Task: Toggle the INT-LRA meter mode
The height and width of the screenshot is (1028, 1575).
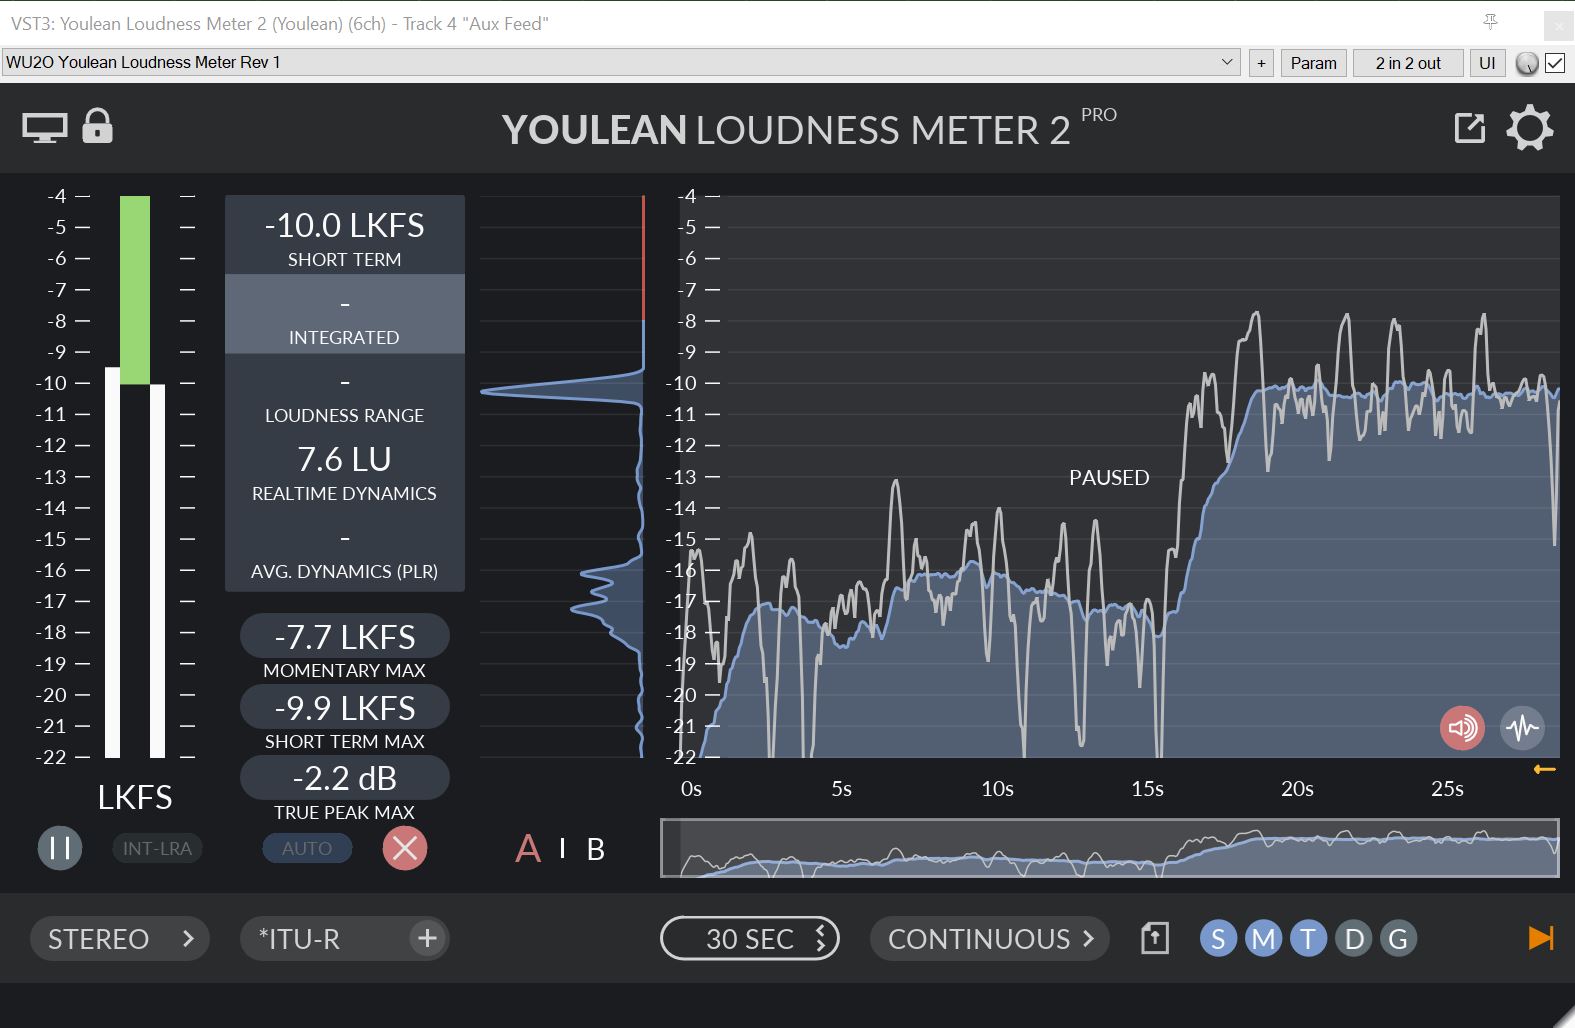Action: point(157,848)
